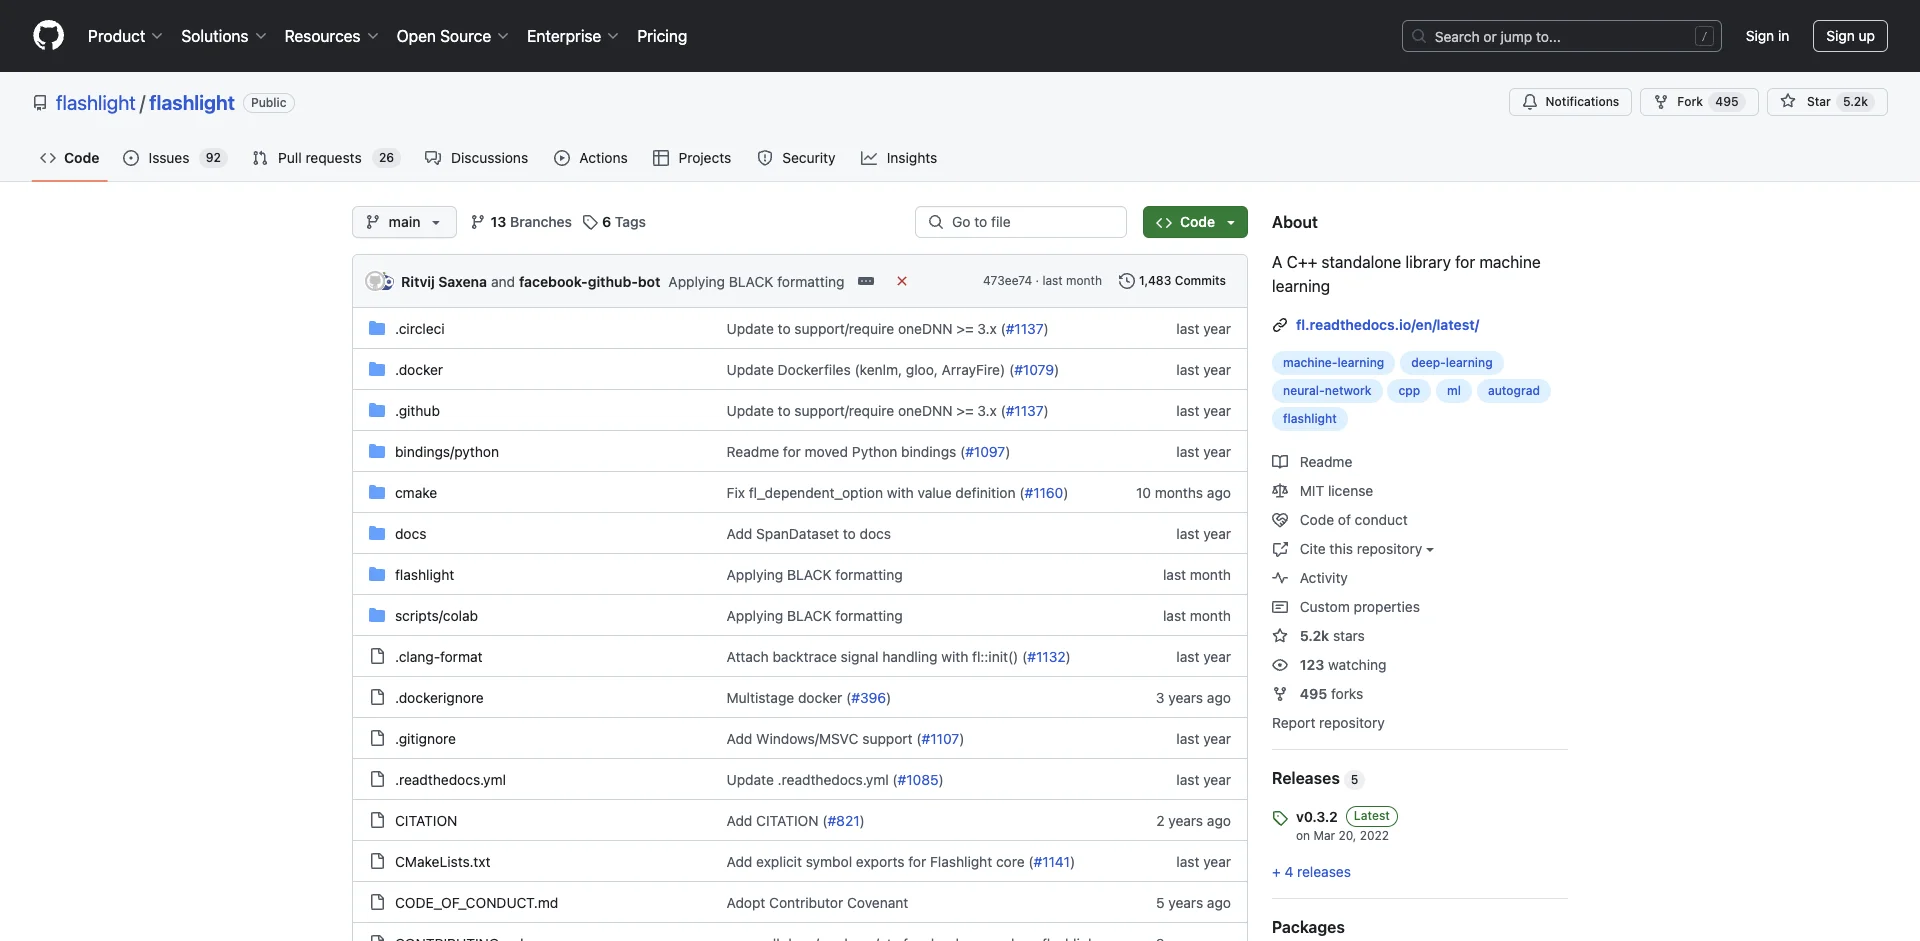Click the .docker folder icon
Screen dimensions: 1920x941
pos(377,370)
